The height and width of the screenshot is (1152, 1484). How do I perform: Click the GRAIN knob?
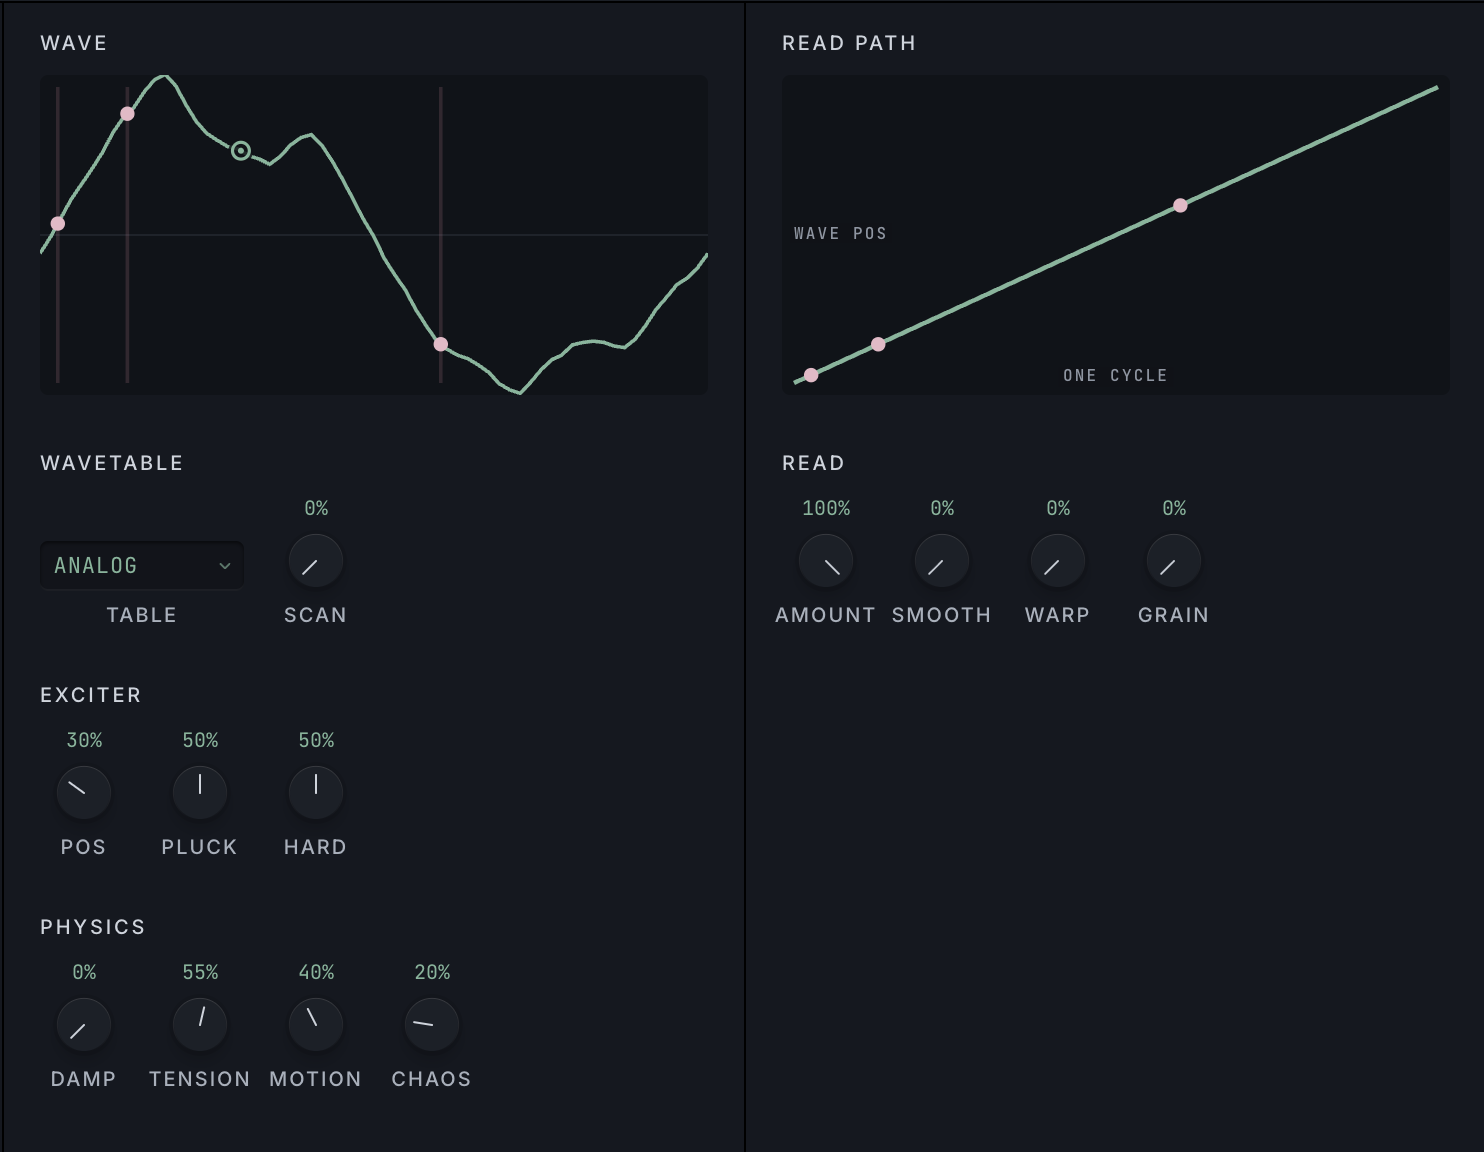pos(1174,561)
